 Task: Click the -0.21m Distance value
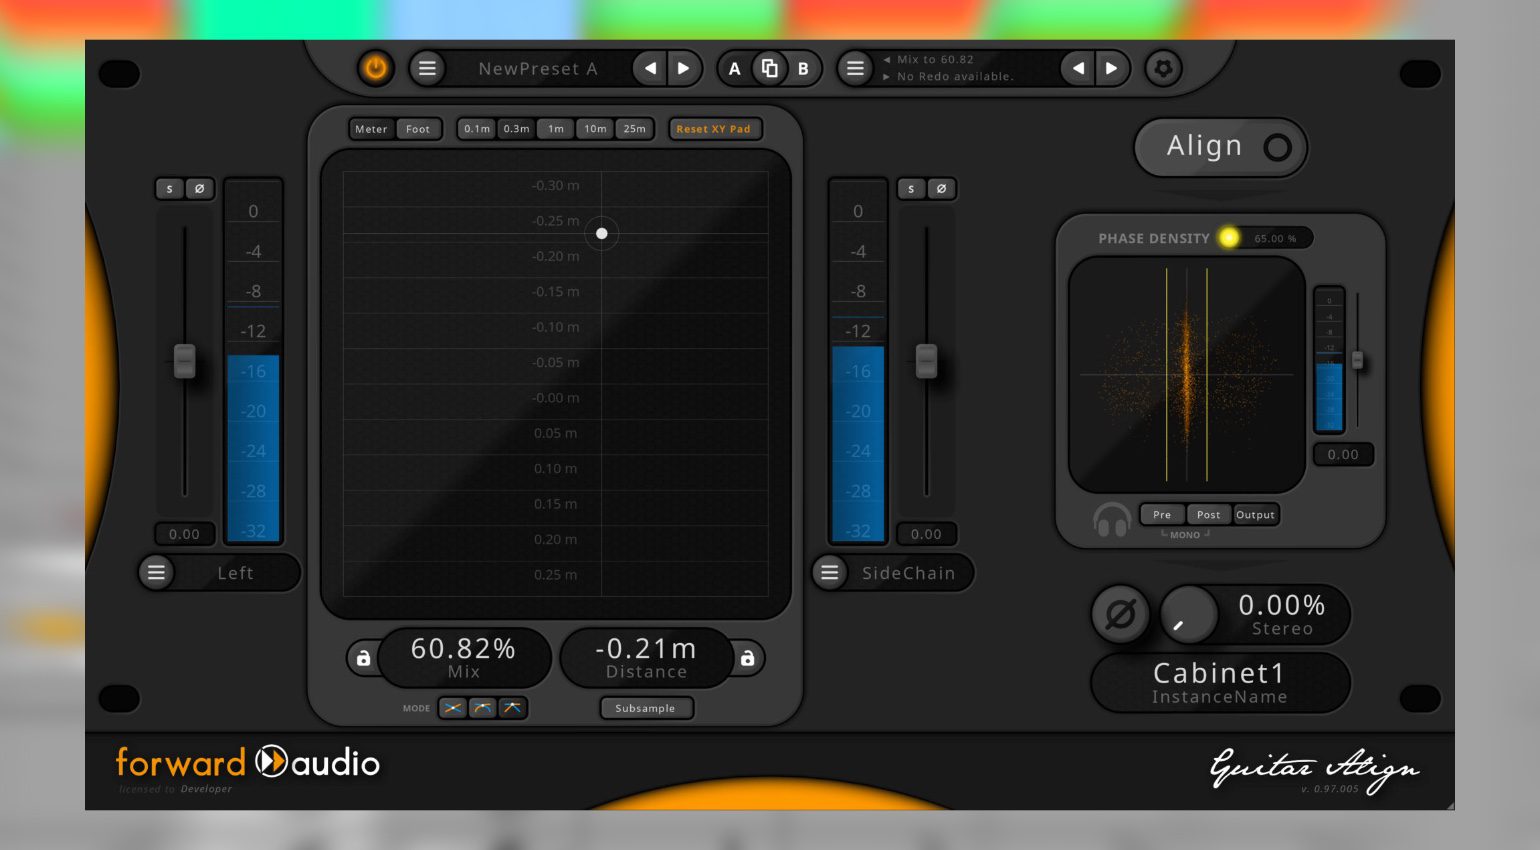tap(646, 649)
